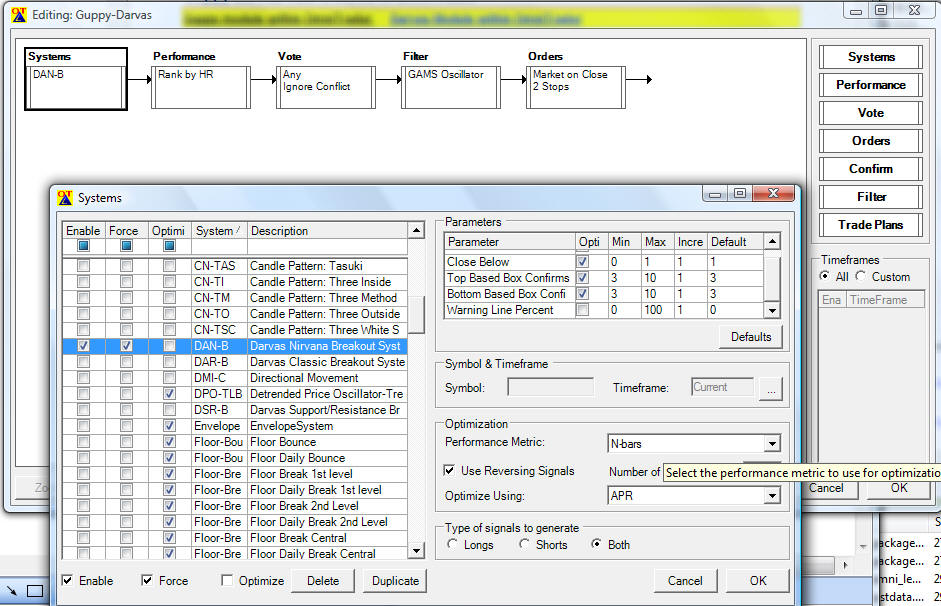
Task: Select Longs signal type
Action: point(452,544)
